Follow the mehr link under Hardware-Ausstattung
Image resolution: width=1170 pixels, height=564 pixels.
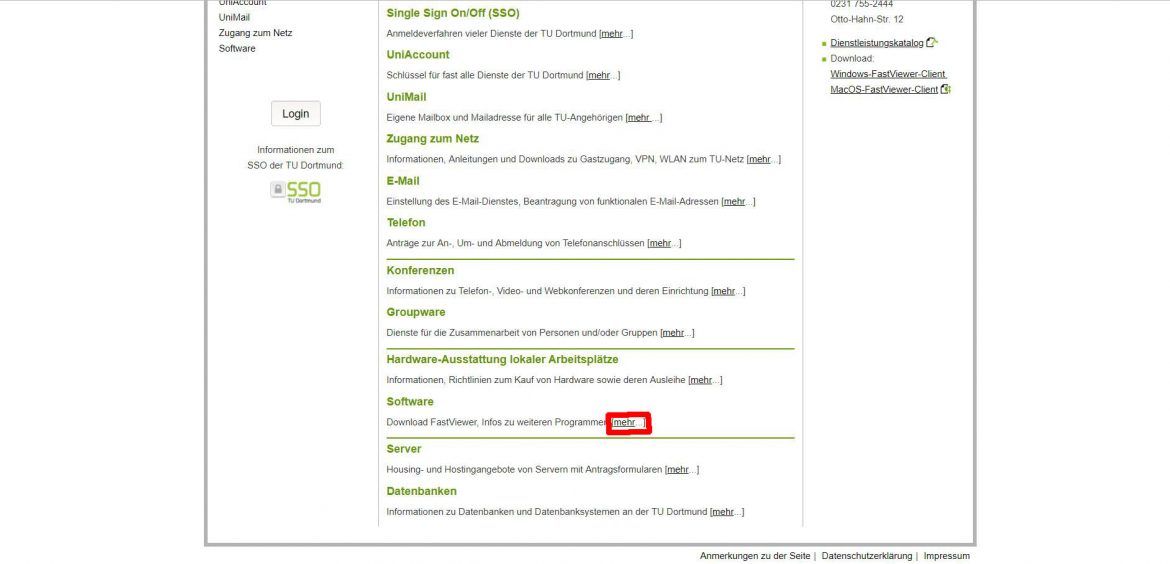[x=701, y=380]
